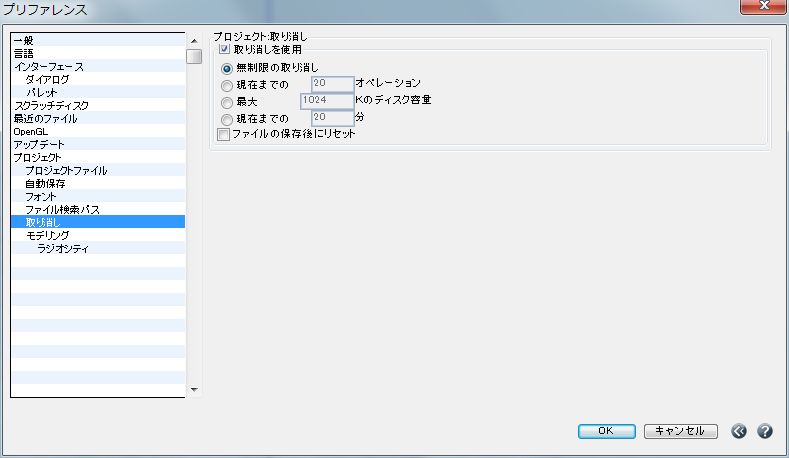
Task: Select the 自動保存 subcategory
Action: (98, 184)
